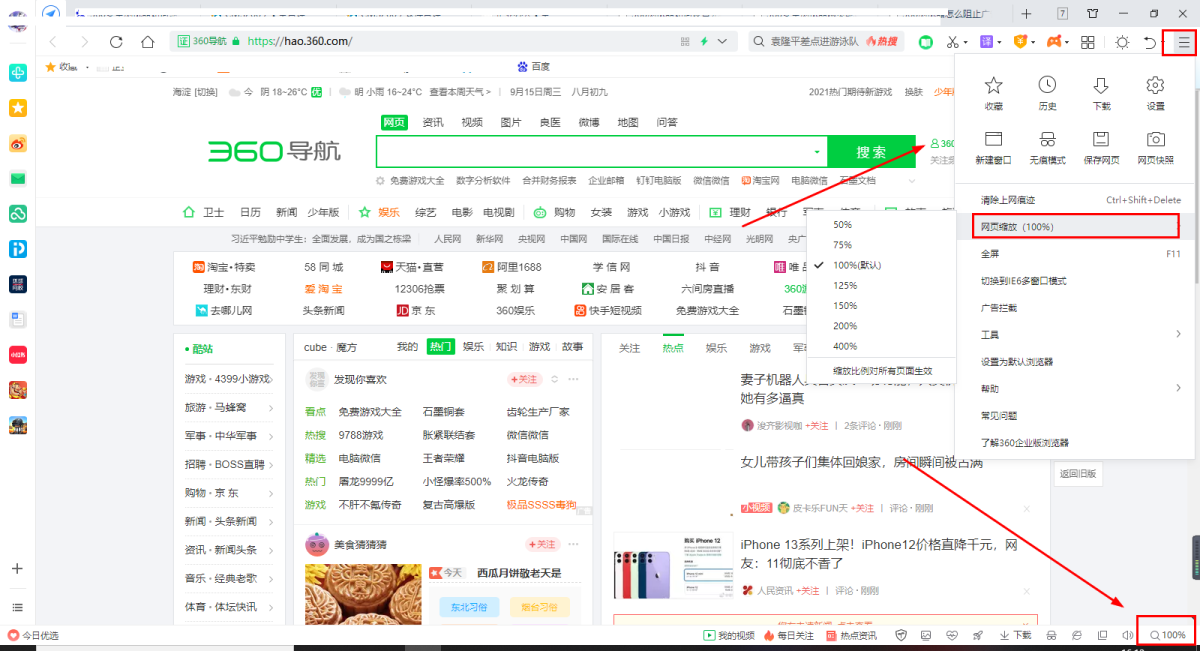
Task: Click the purple translate icon
Action: point(987,42)
